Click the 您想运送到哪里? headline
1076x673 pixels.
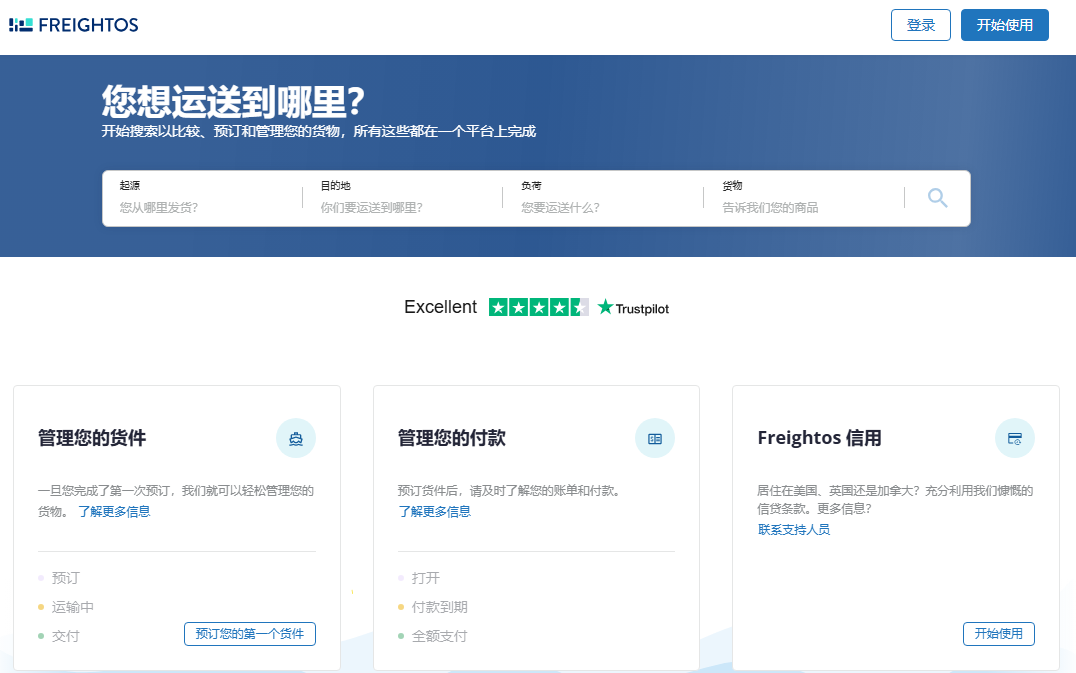[x=233, y=102]
